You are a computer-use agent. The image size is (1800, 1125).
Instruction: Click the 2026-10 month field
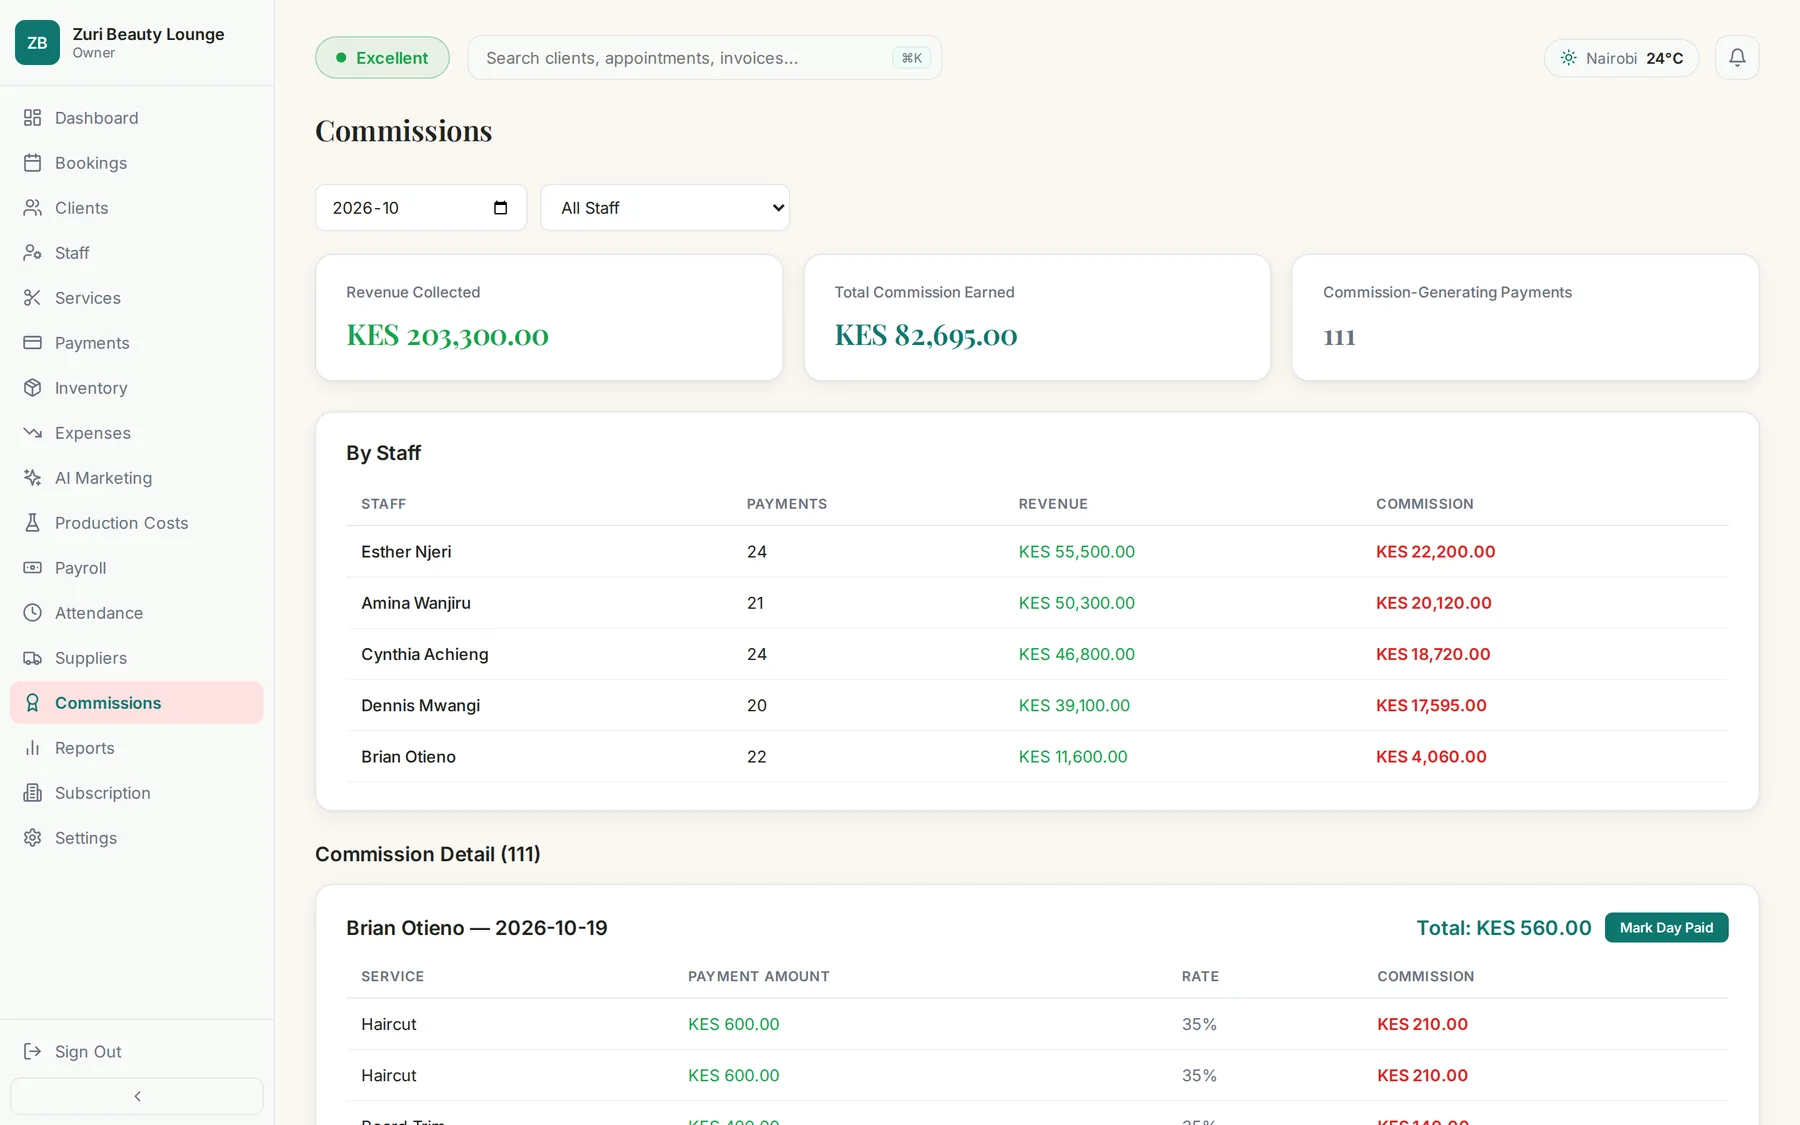[421, 208]
